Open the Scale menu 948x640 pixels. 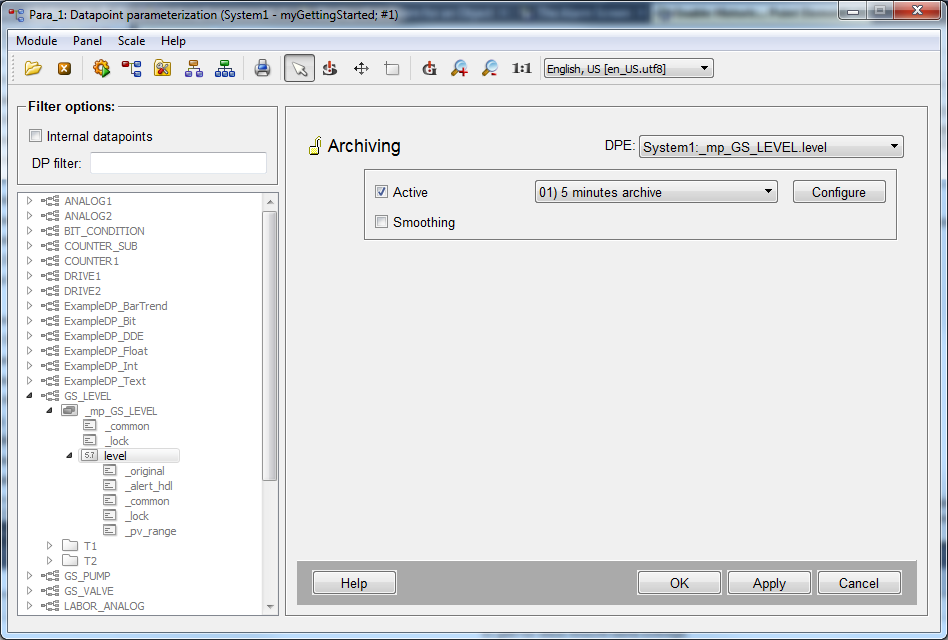(x=131, y=40)
